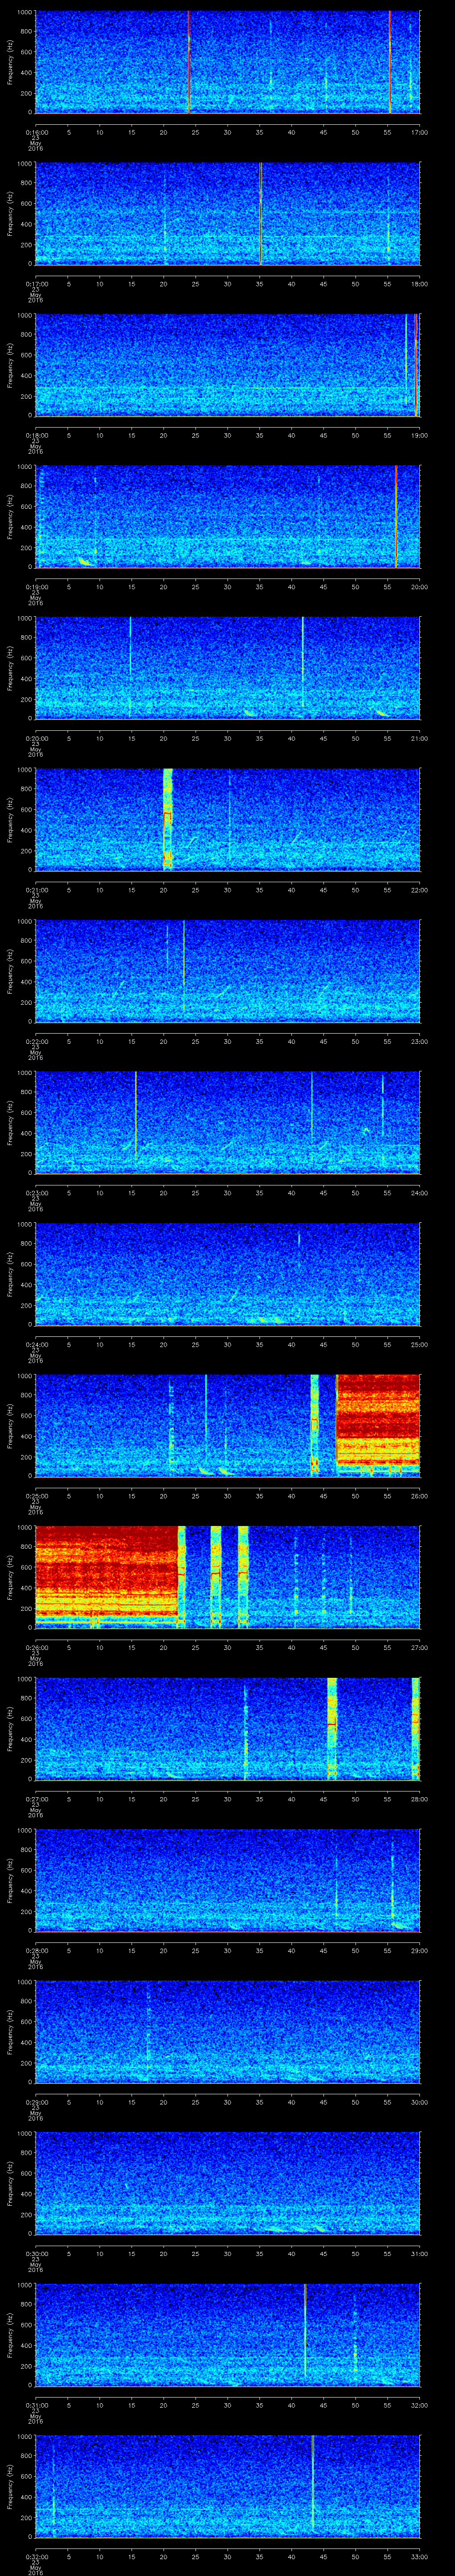Click the '0:25:00' start time label
The height and width of the screenshot is (2576, 455).
(36, 1496)
